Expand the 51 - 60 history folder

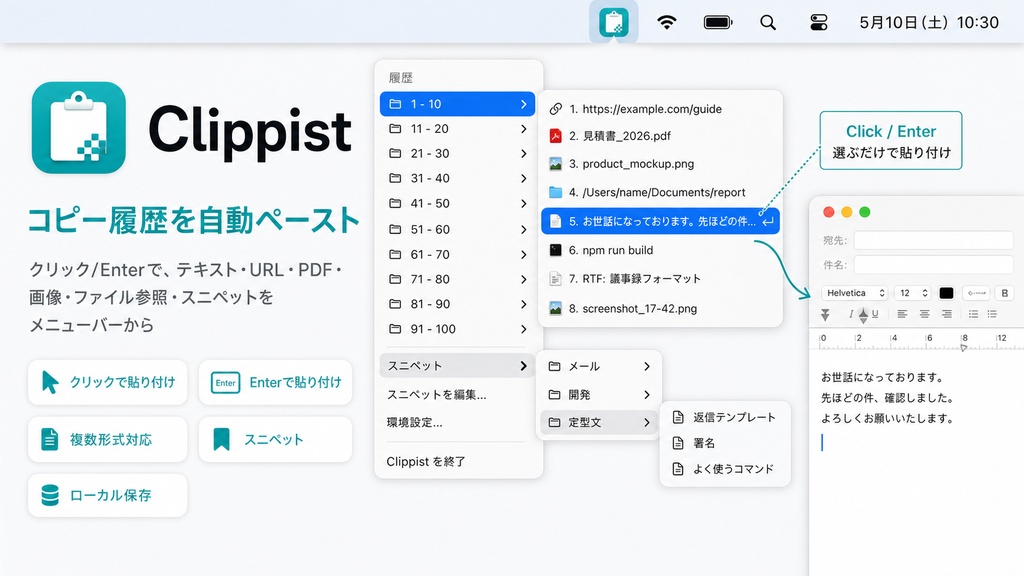(x=457, y=229)
